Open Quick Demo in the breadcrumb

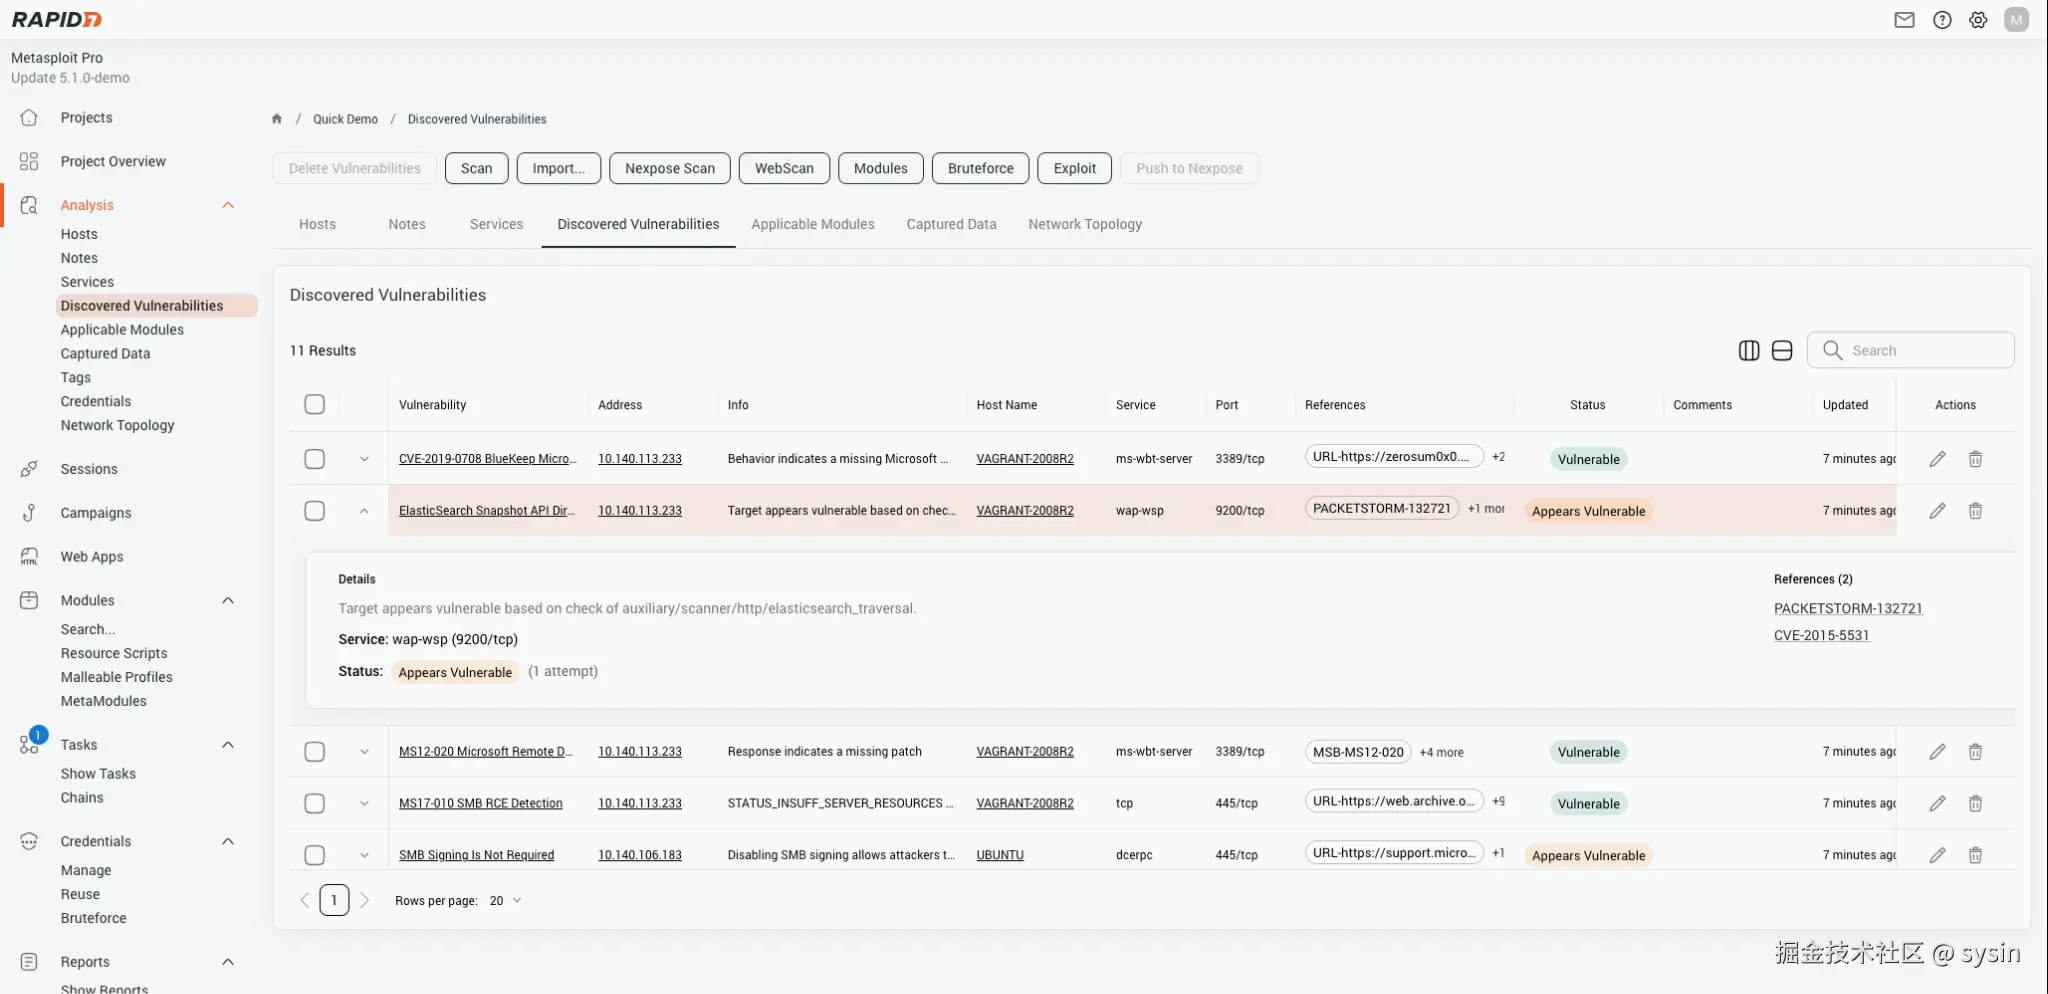[x=345, y=119]
